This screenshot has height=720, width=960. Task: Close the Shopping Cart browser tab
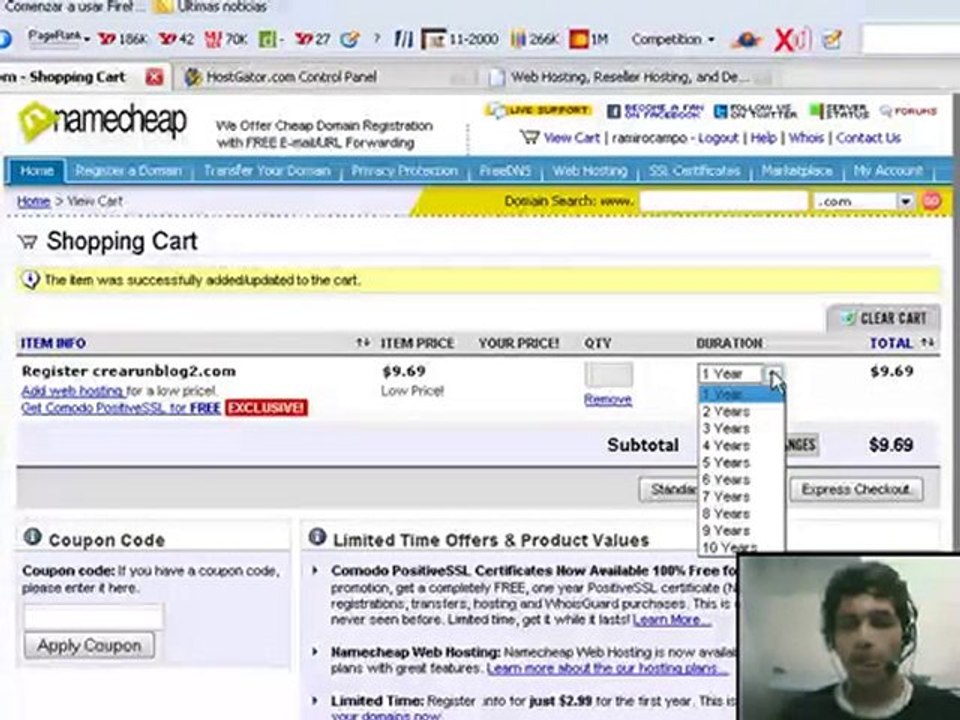click(x=154, y=77)
